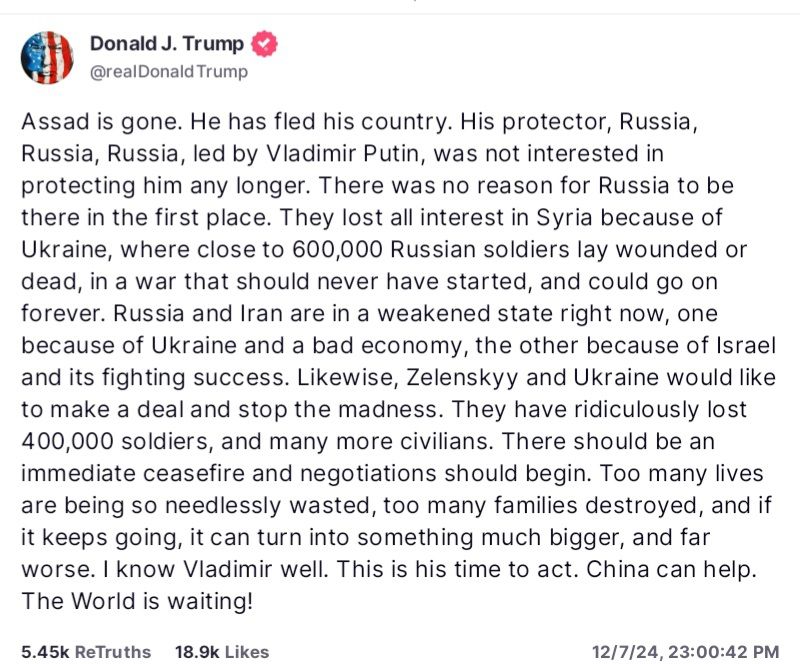Click the name "Vladimir Putin" in the text
The width and height of the screenshot is (800, 664).
(345, 154)
